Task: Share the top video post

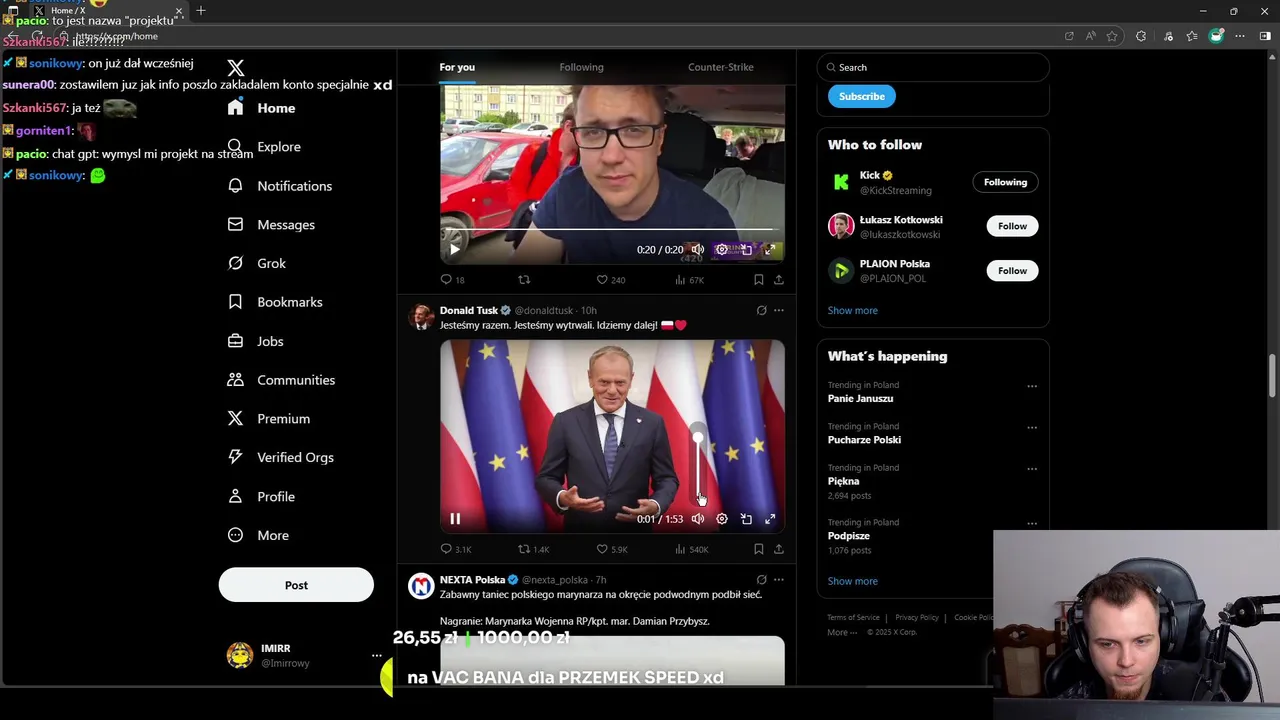Action: (x=778, y=280)
